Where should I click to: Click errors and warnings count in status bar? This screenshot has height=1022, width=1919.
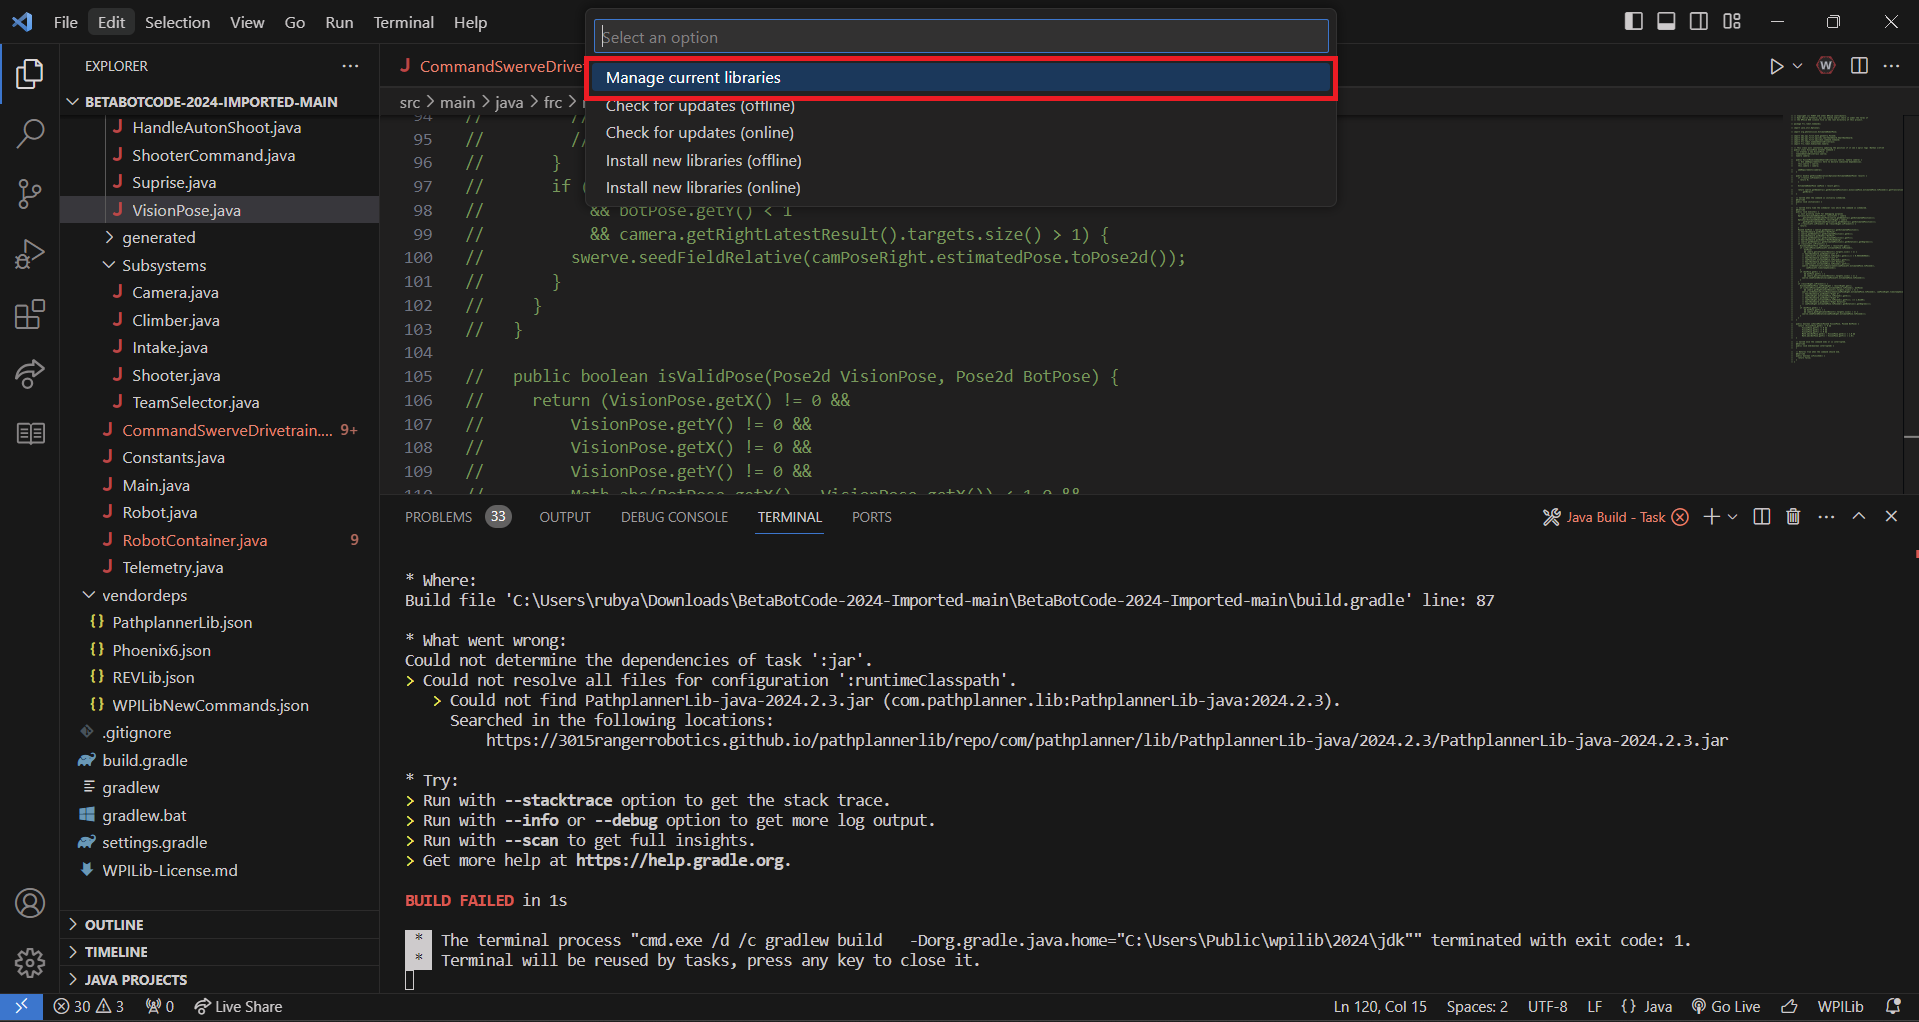89,1007
